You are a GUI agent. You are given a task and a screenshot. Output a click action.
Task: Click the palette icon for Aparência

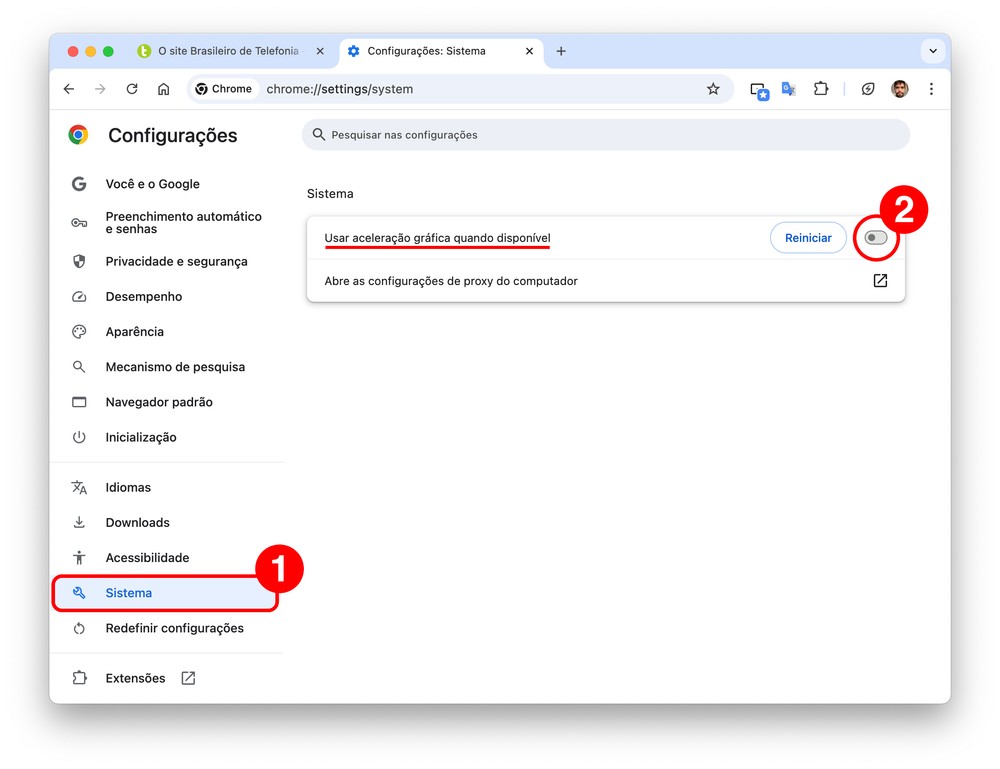tap(79, 332)
